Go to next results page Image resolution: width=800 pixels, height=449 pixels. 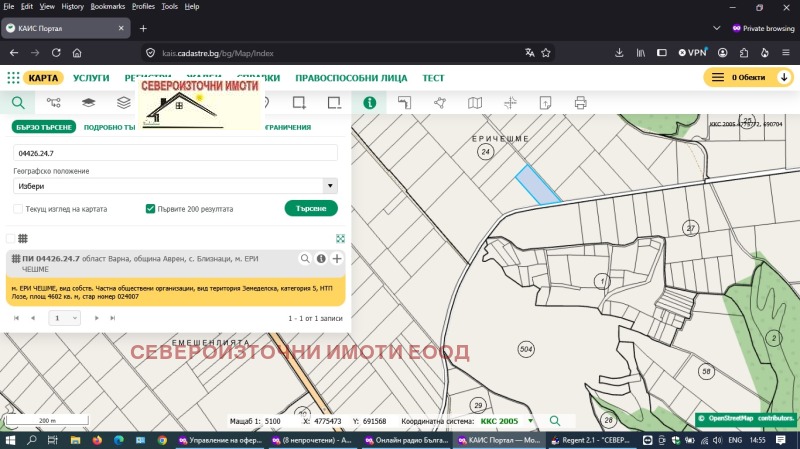tap(96, 318)
